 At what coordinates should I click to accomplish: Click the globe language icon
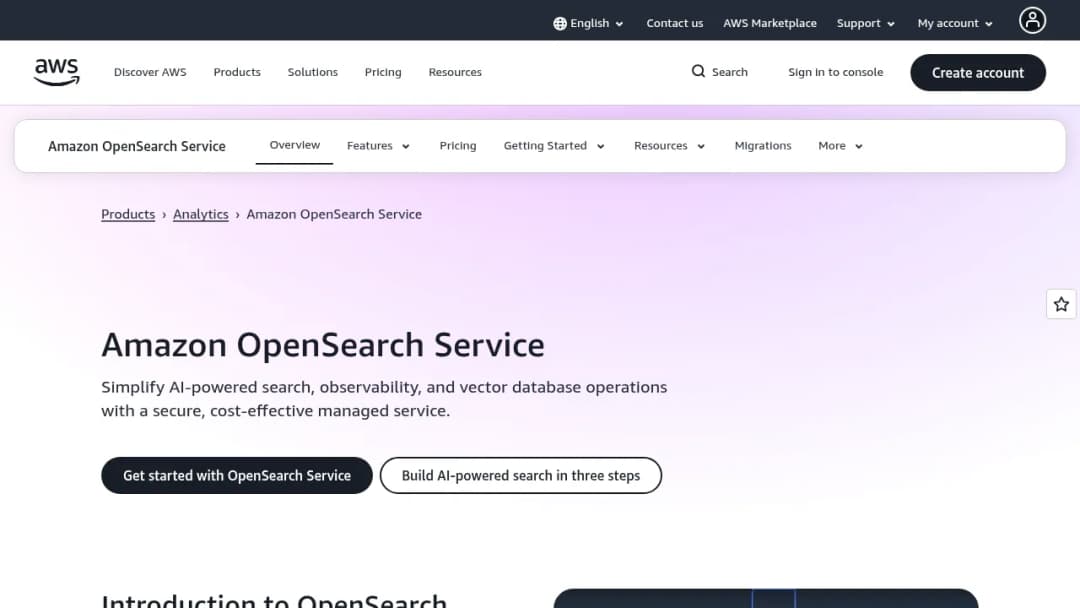pos(560,23)
